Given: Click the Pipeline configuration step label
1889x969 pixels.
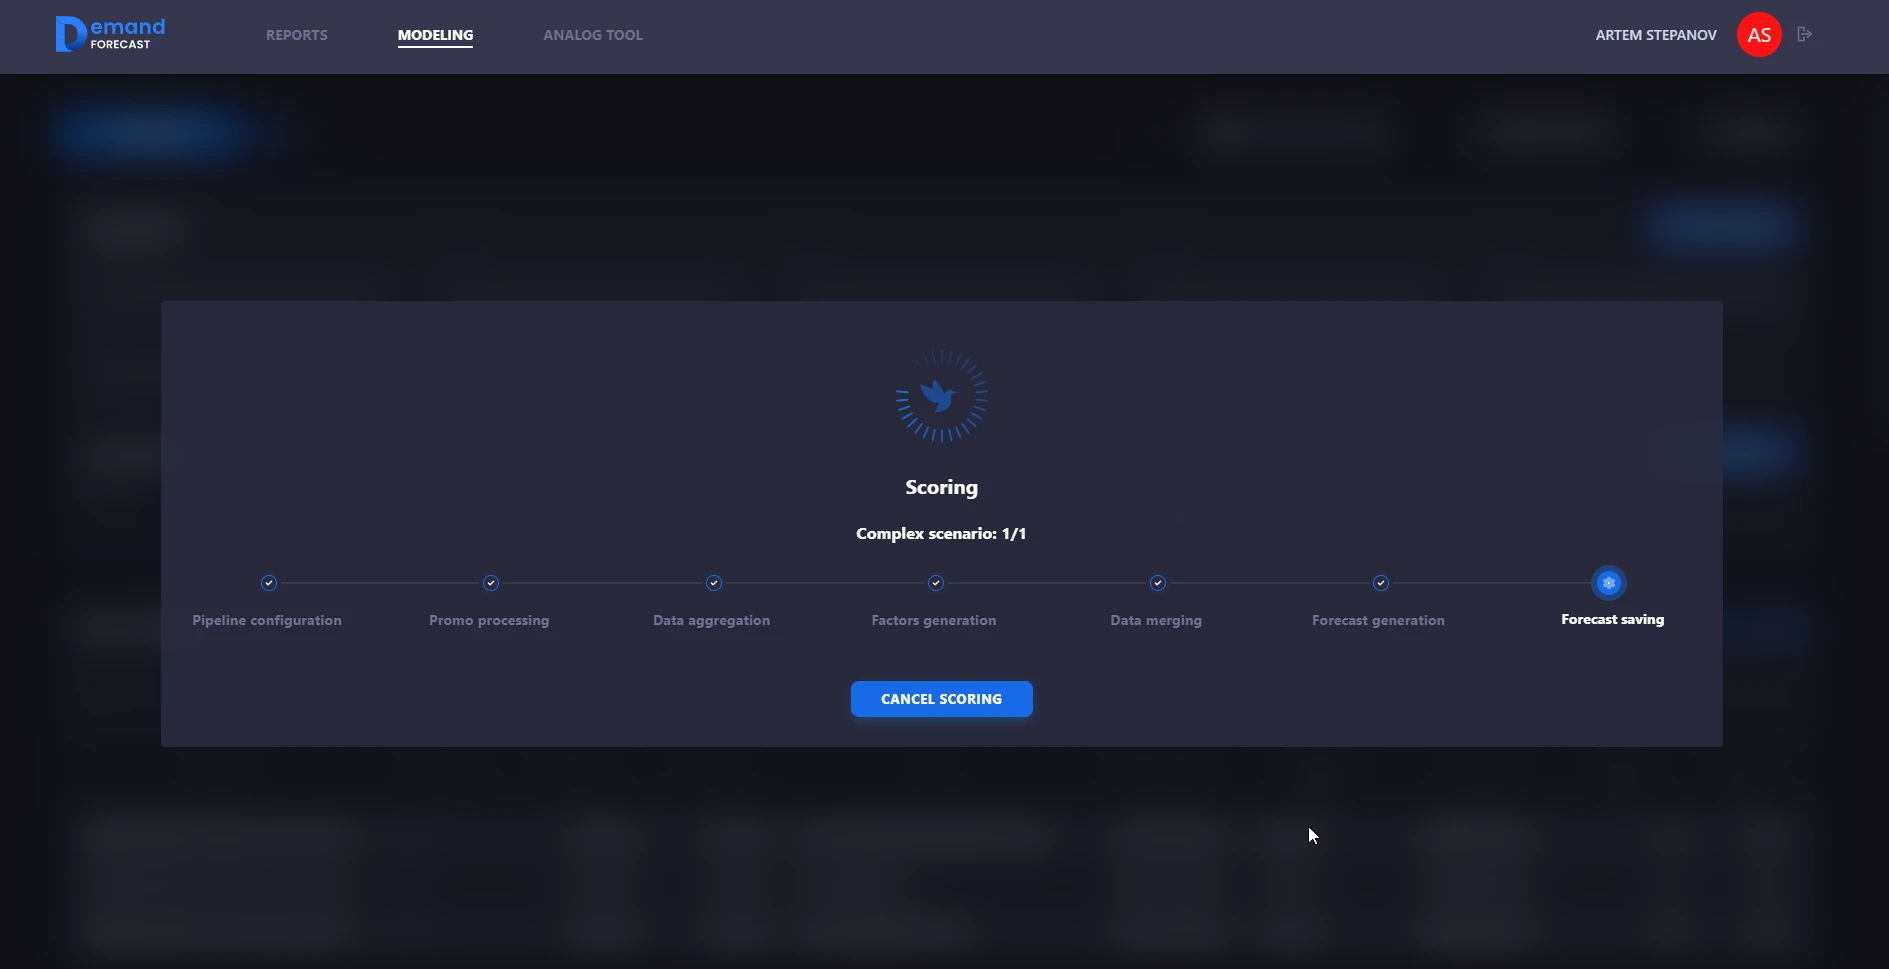Looking at the screenshot, I should click(267, 620).
